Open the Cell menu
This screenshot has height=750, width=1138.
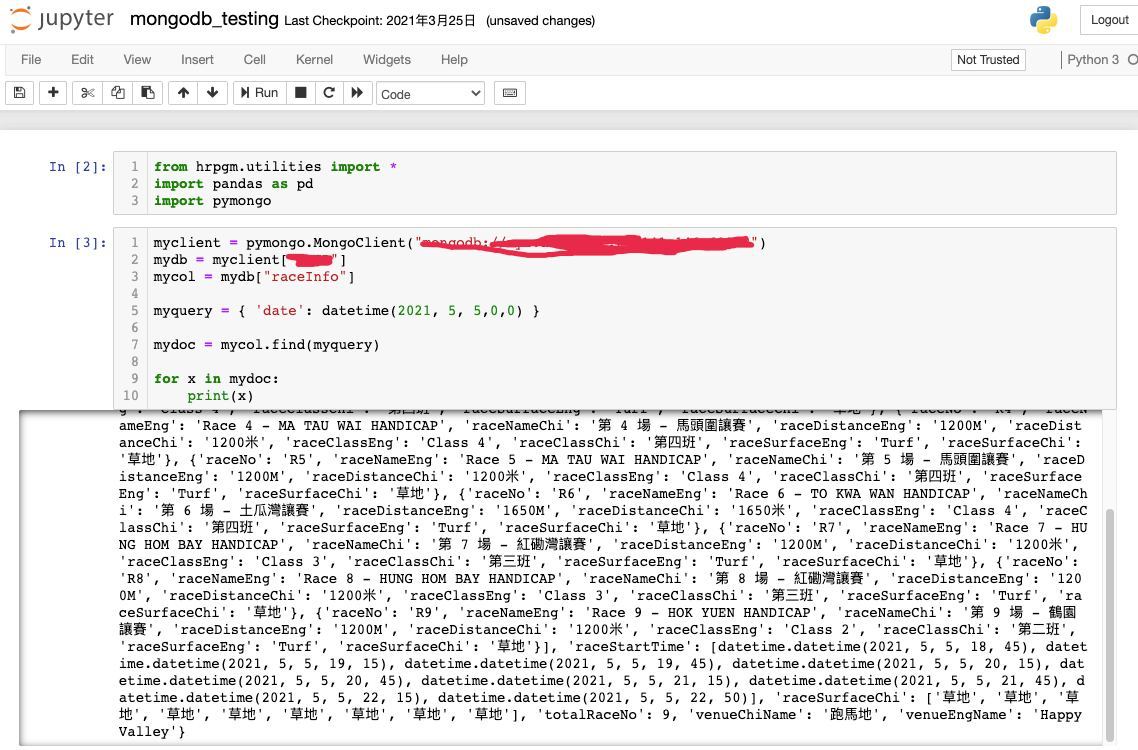coord(255,60)
